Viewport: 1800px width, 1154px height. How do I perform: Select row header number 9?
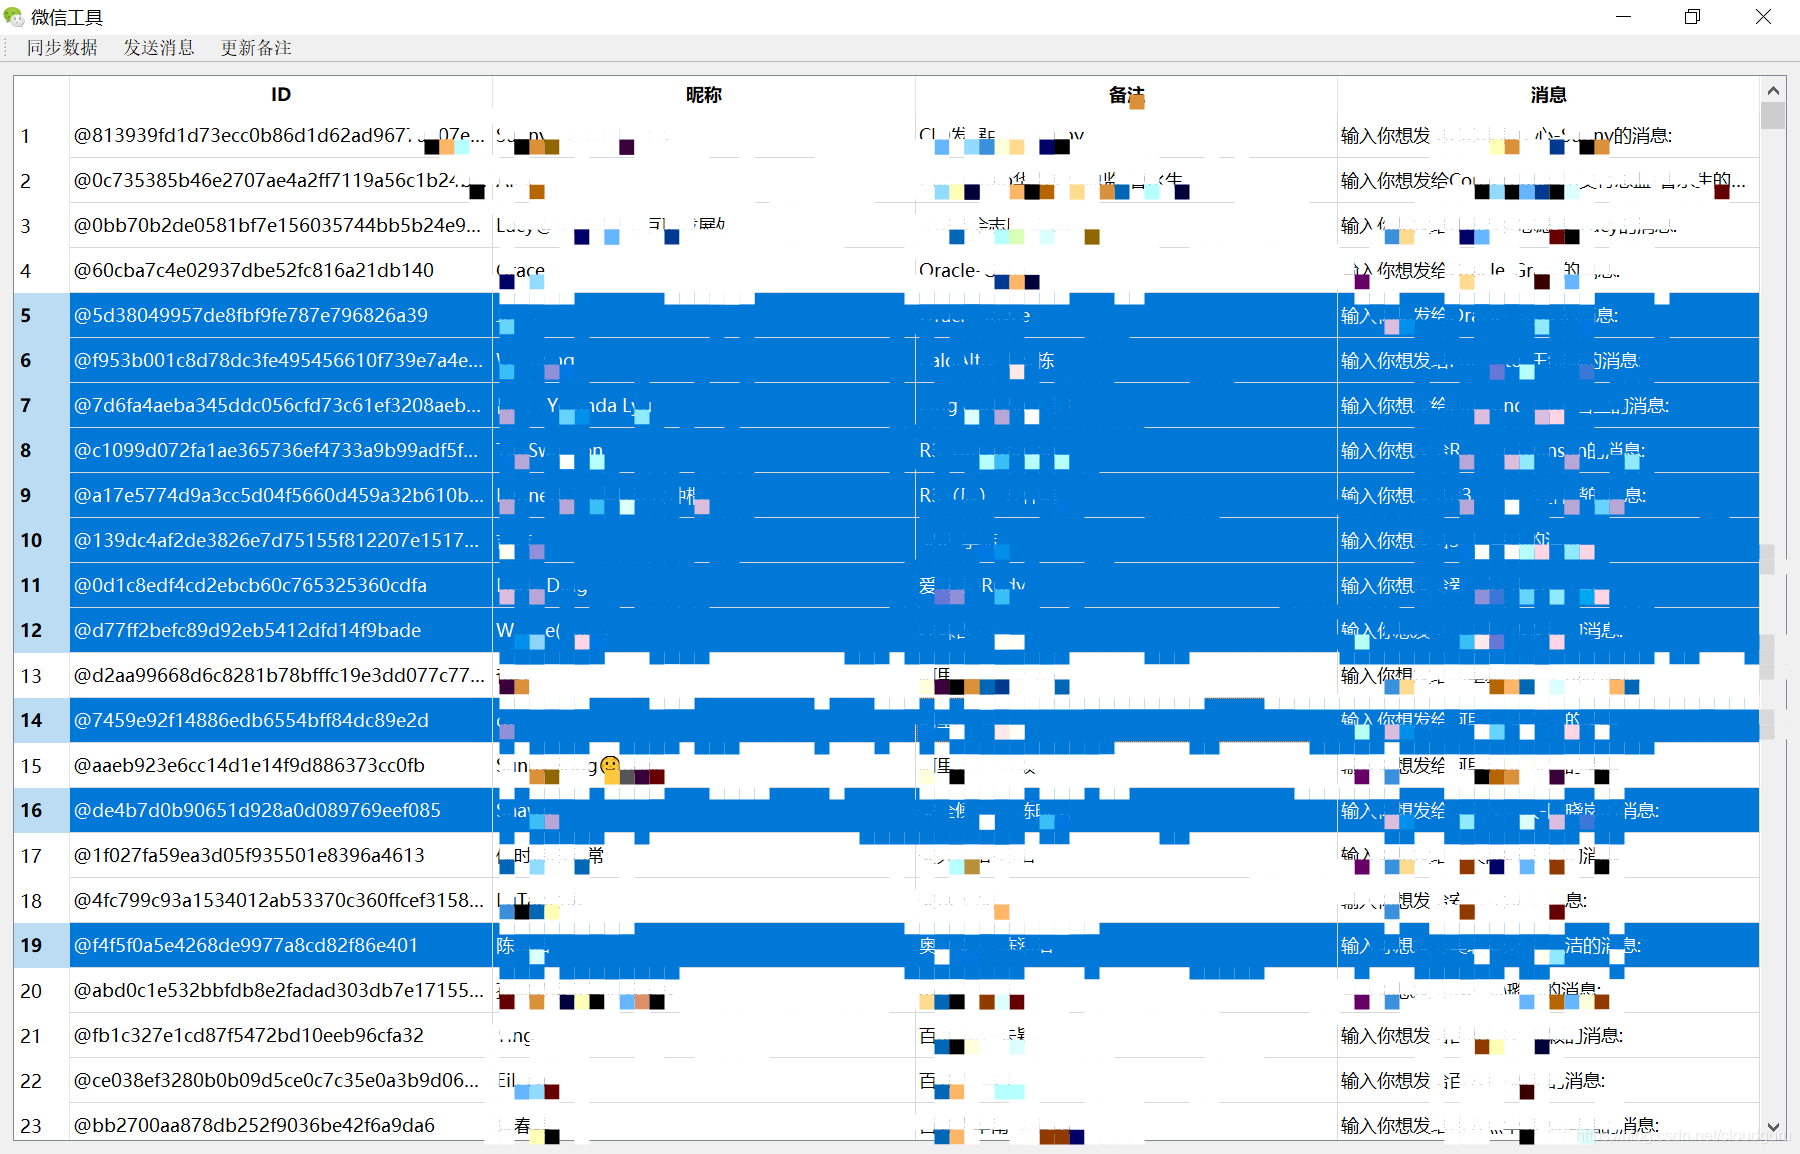tap(42, 495)
